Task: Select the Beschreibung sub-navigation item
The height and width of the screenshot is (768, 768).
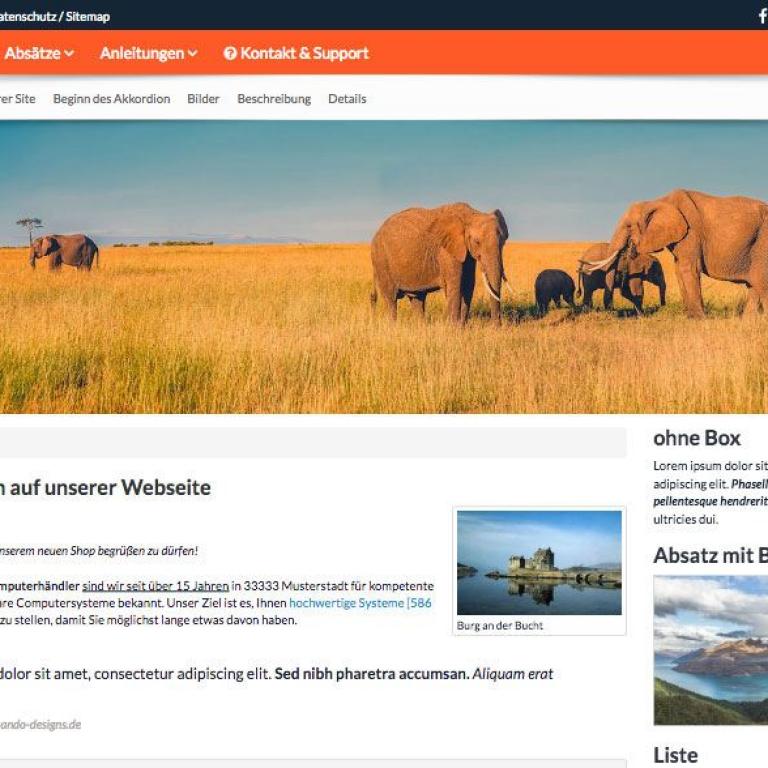Action: (x=274, y=99)
